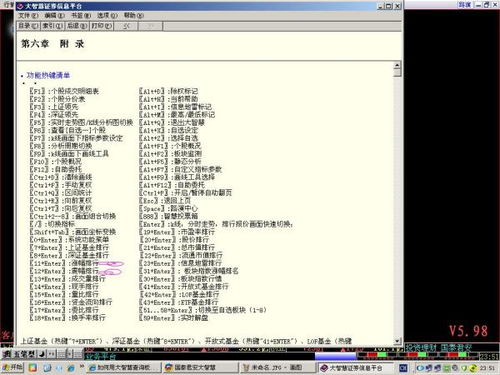Click the background window restore button
Screen dimensions: 500x375
click(x=486, y=5)
